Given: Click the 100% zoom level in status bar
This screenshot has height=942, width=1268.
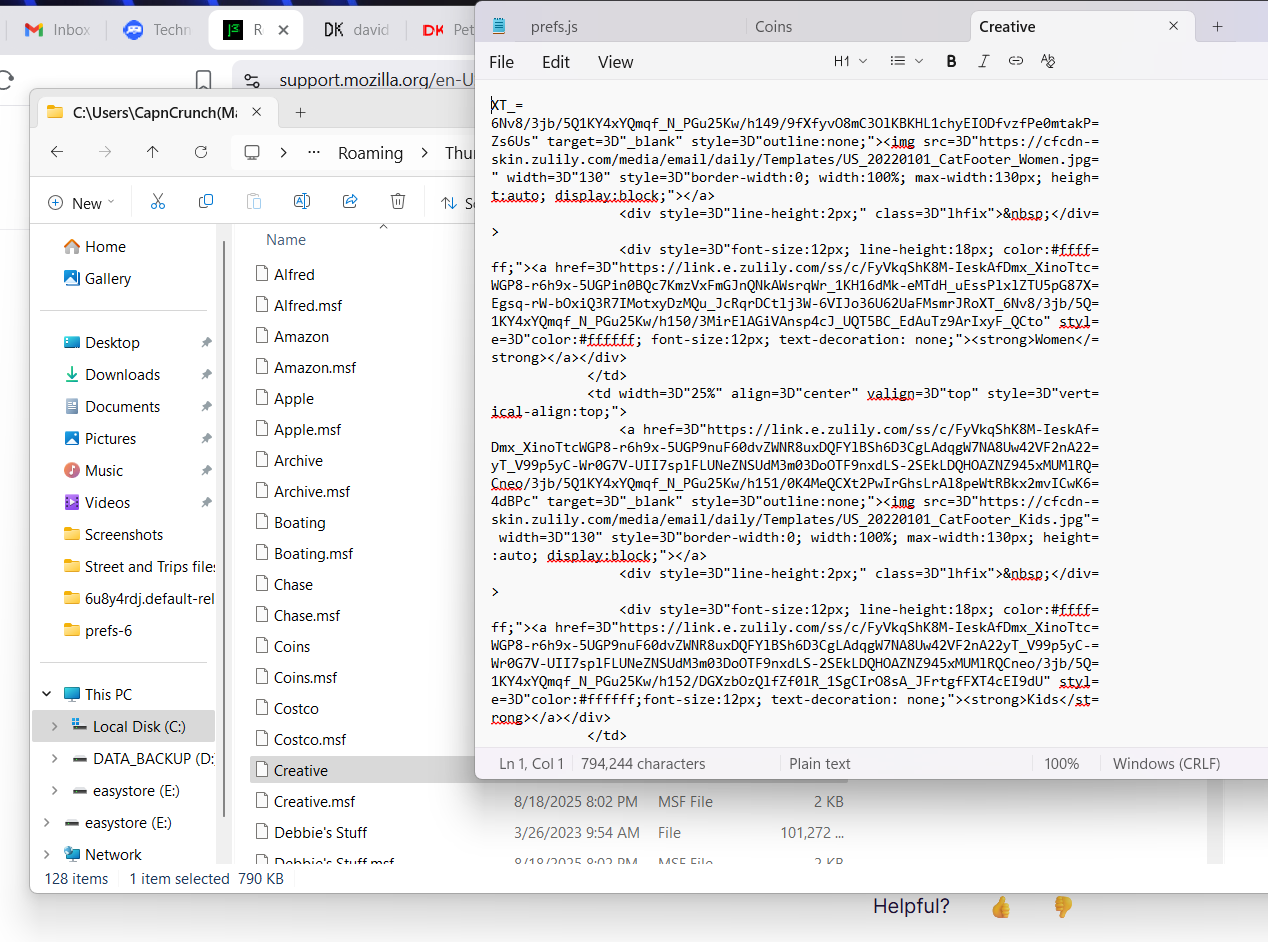Looking at the screenshot, I should 1061,764.
